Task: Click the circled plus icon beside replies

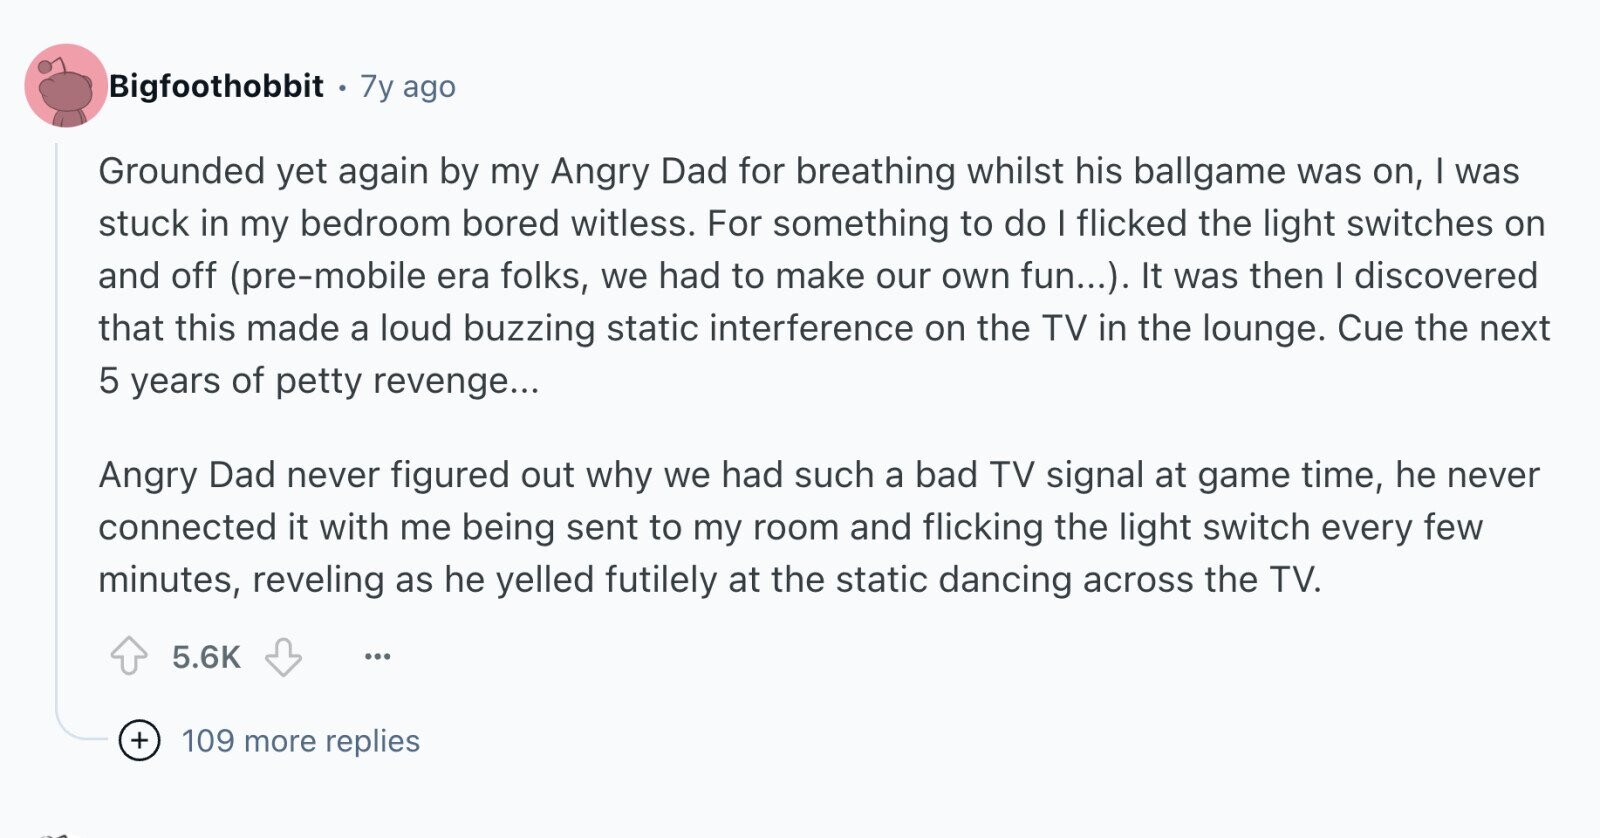Action: click(139, 741)
